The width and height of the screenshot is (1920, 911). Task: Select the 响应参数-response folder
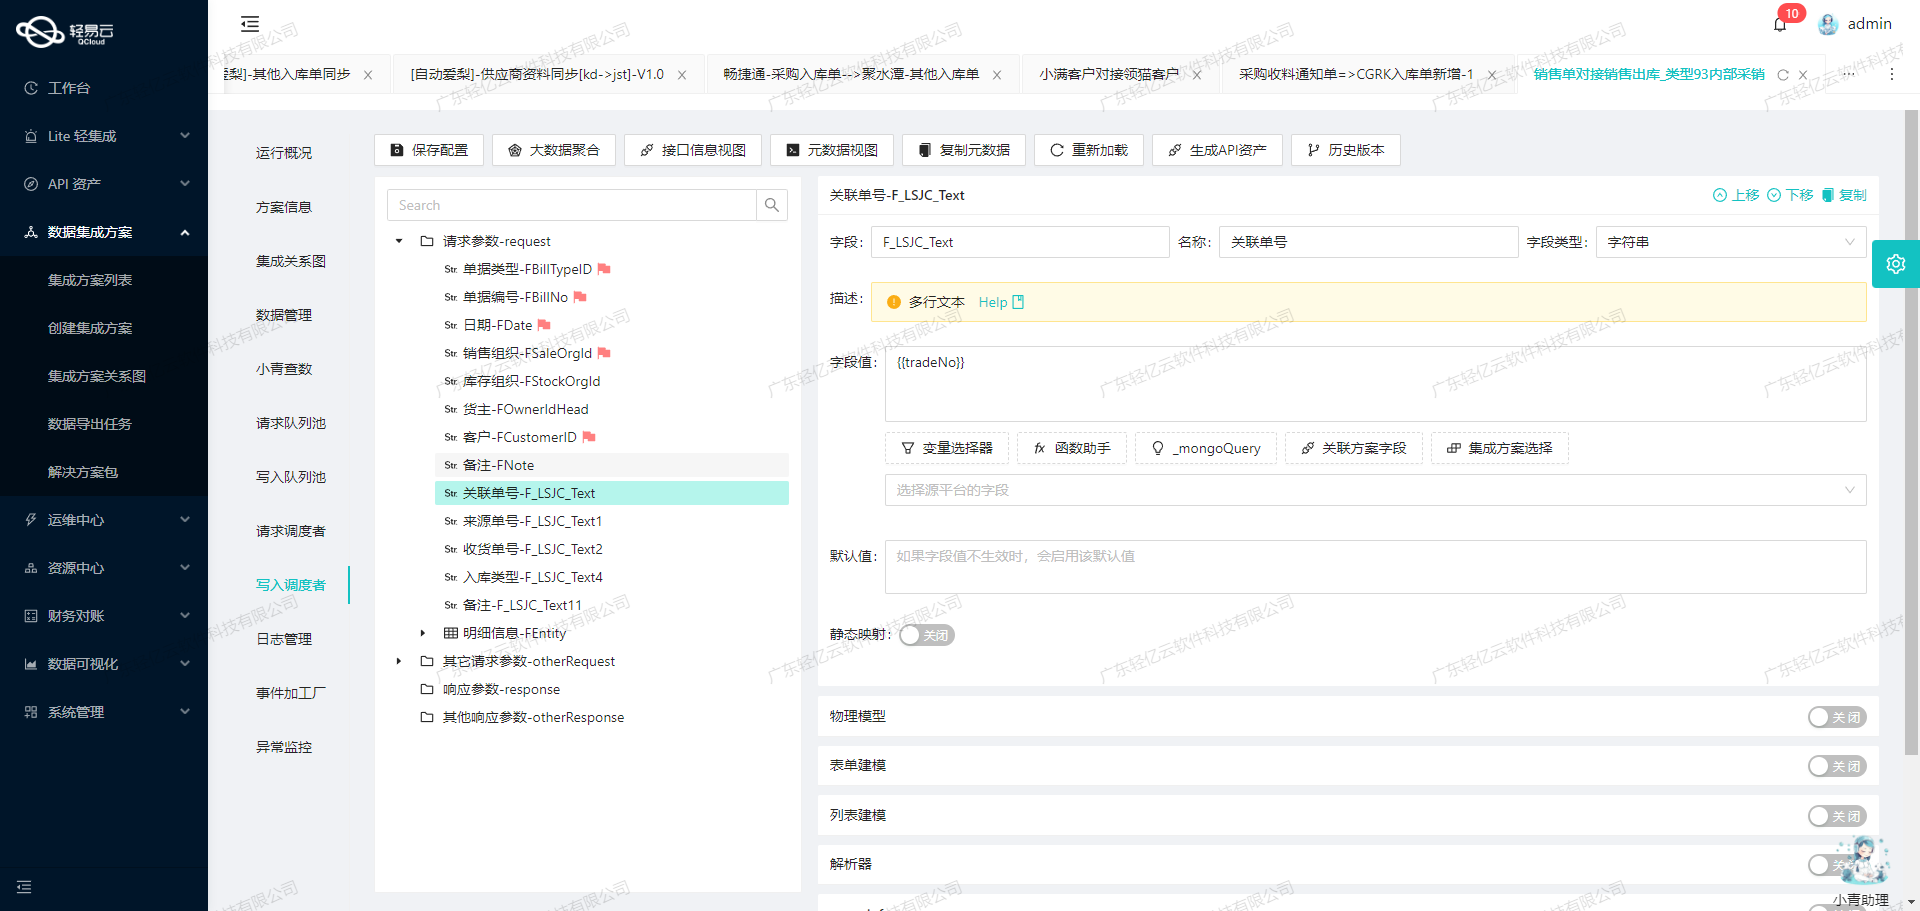(x=501, y=689)
